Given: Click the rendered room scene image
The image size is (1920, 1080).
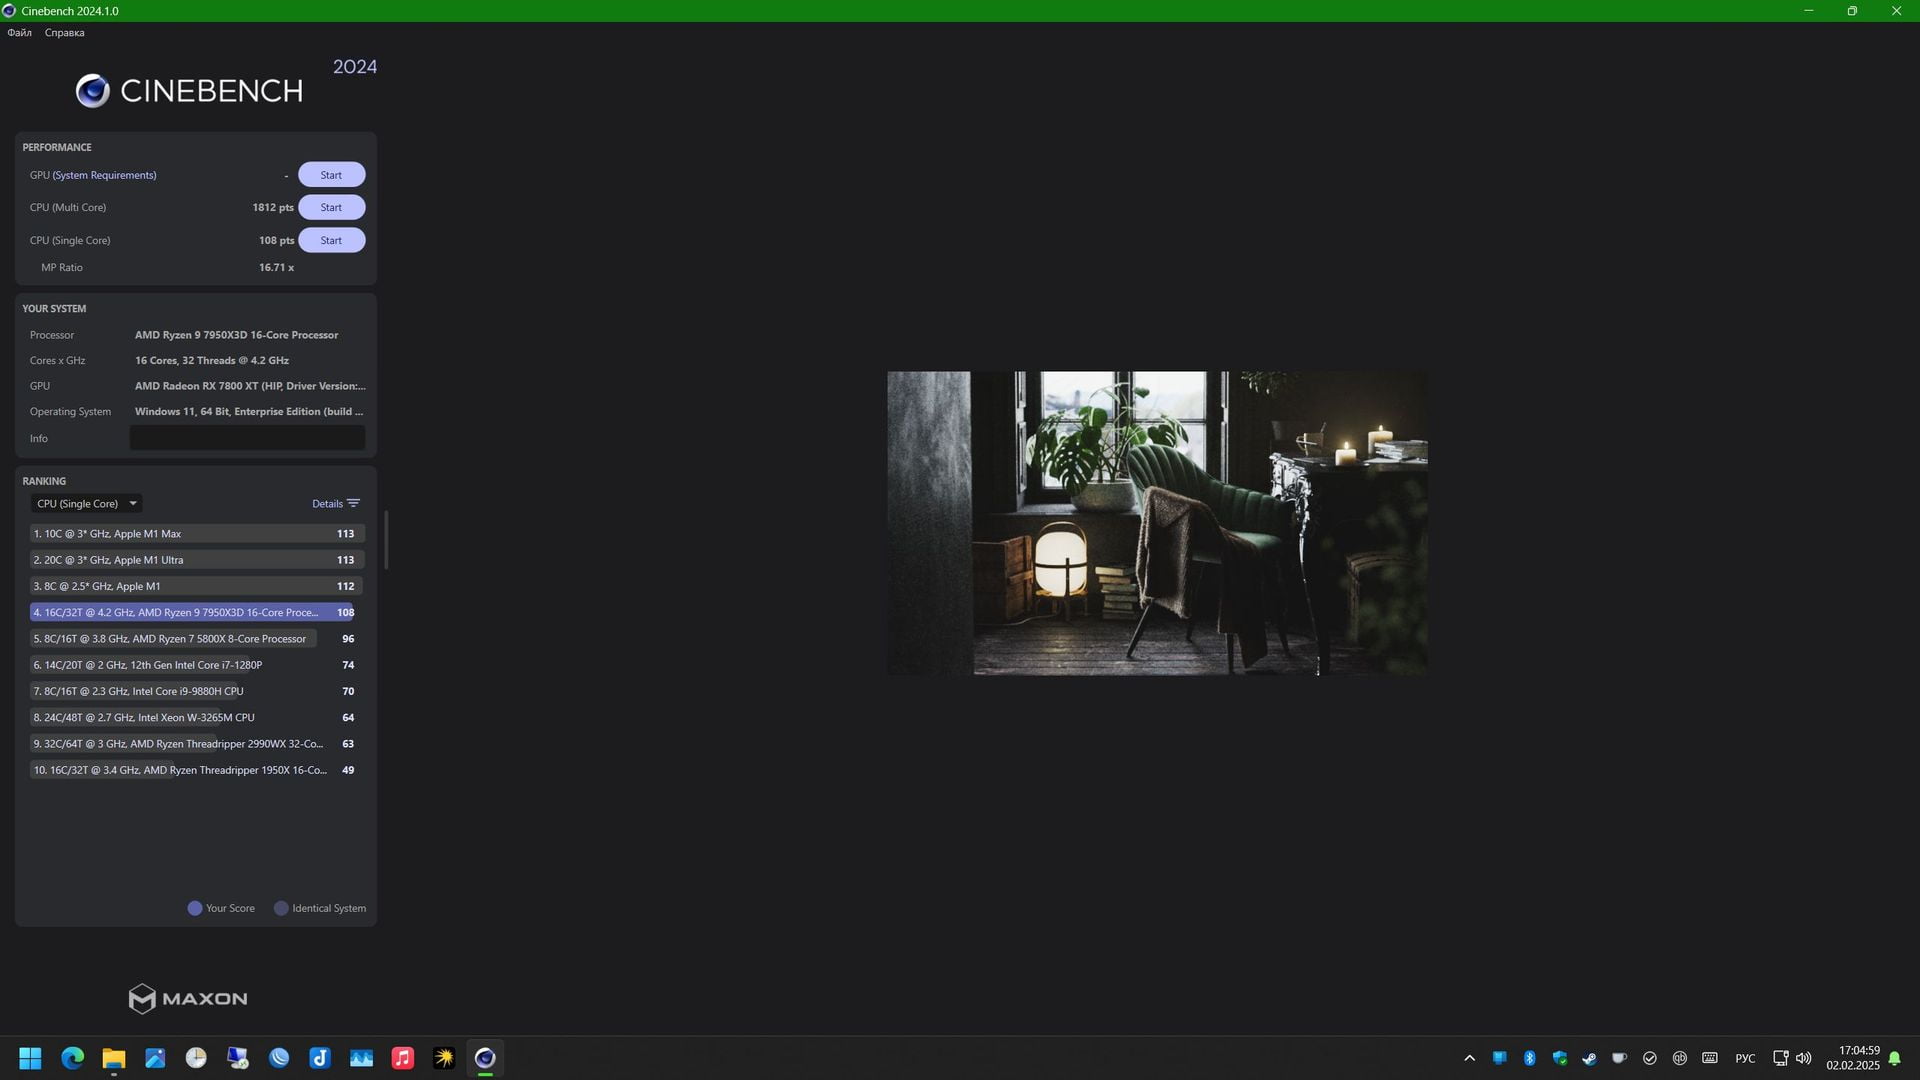Looking at the screenshot, I should [1157, 523].
